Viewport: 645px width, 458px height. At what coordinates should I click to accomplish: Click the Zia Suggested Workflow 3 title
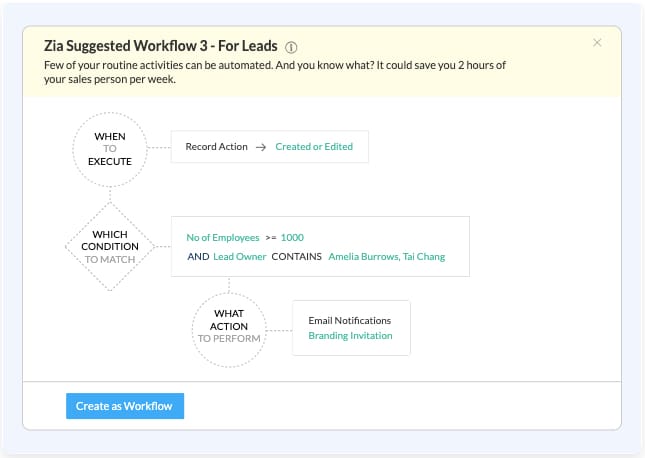[161, 46]
